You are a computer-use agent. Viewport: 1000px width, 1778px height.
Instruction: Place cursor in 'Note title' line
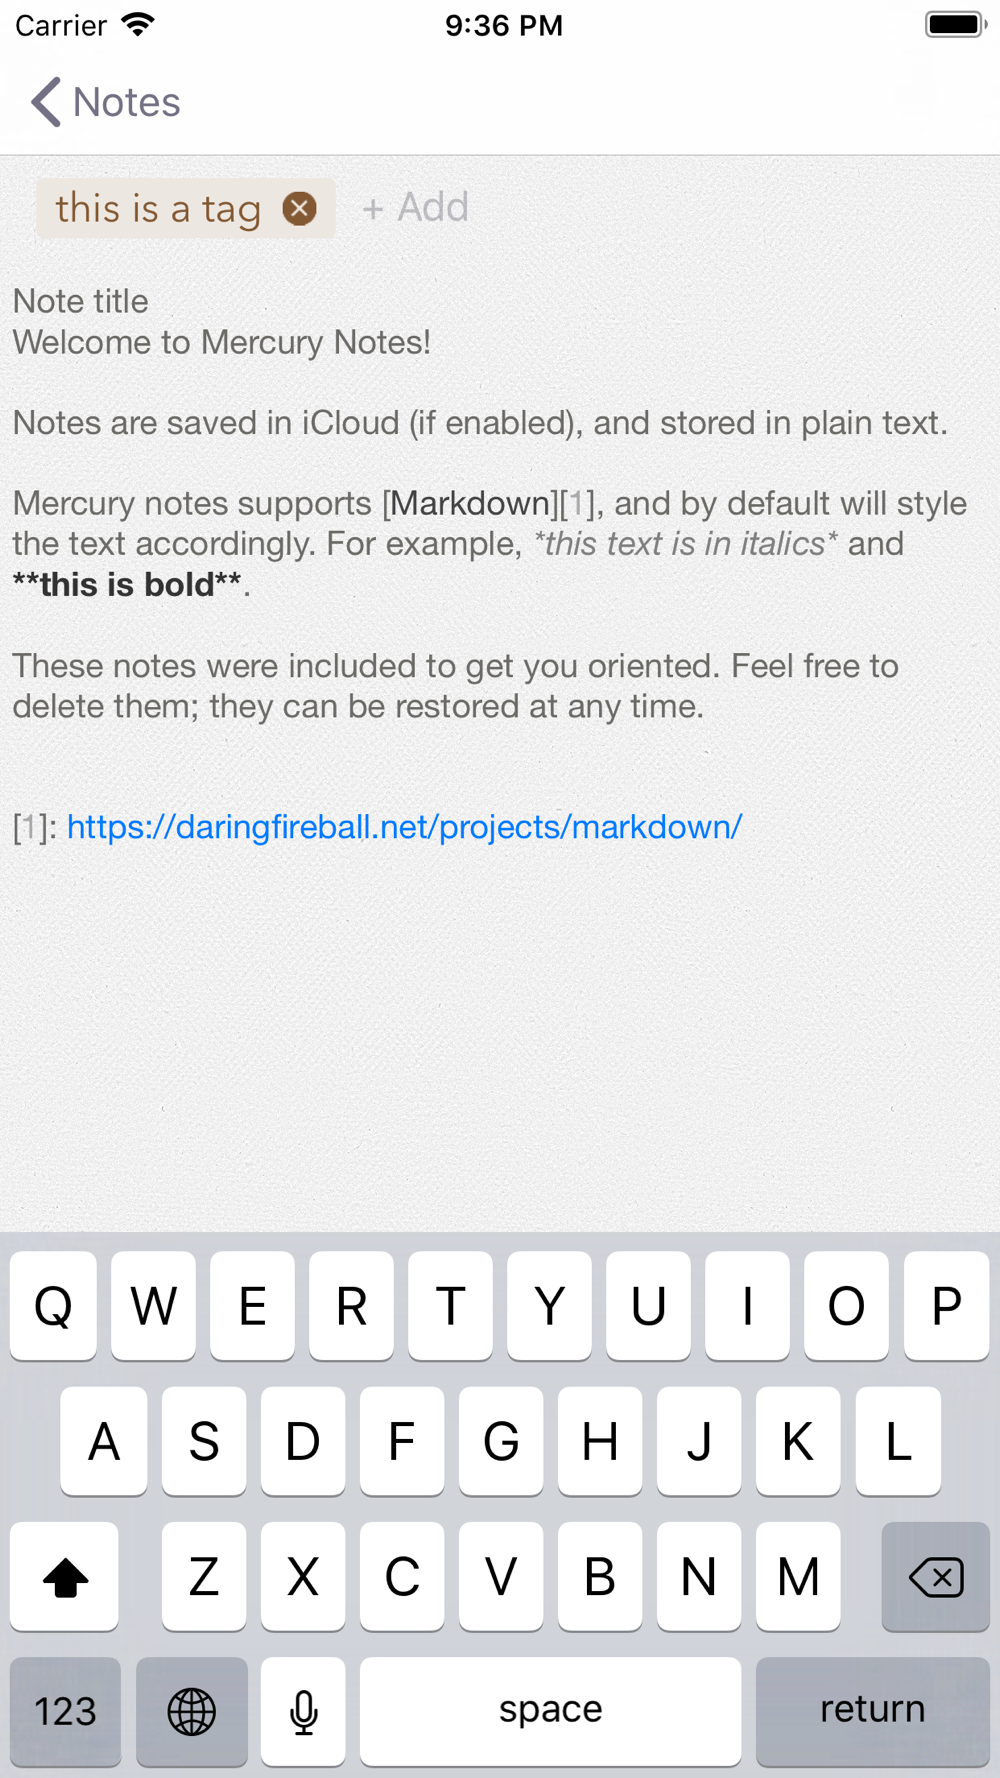point(81,301)
